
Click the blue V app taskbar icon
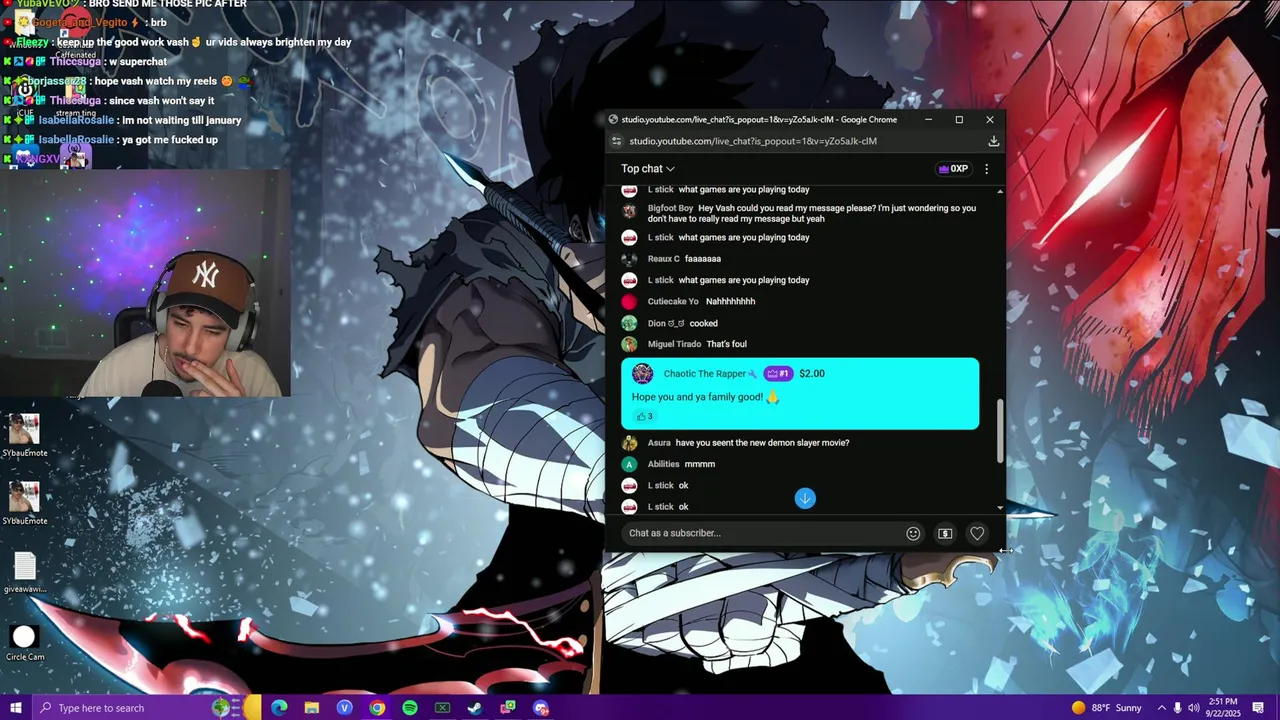pos(345,708)
